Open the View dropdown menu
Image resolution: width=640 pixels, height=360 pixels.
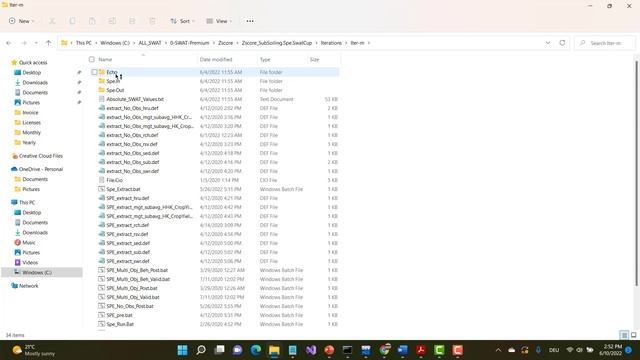pos(219,21)
